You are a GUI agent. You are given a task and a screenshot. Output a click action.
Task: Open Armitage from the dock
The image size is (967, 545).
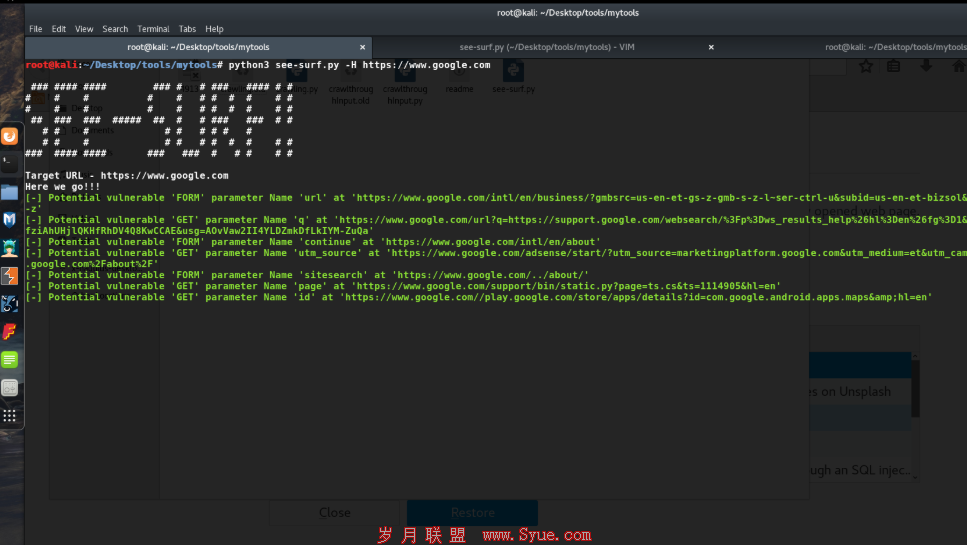pos(9,248)
